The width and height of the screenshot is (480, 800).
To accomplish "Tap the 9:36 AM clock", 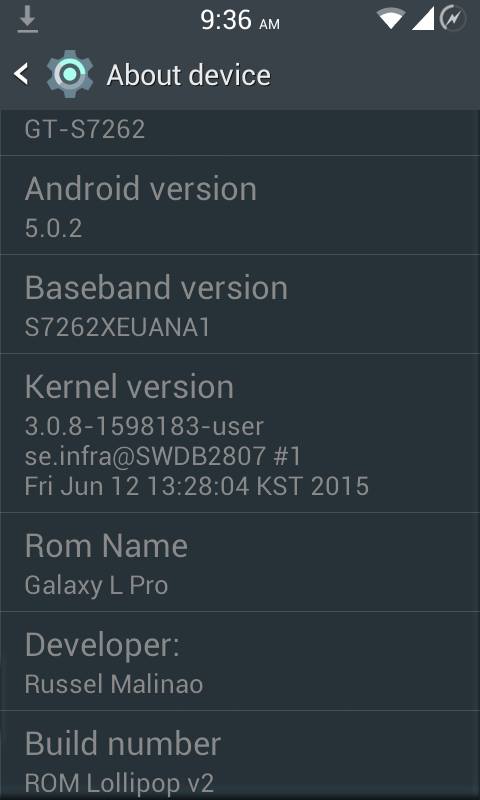I will pos(240,20).
